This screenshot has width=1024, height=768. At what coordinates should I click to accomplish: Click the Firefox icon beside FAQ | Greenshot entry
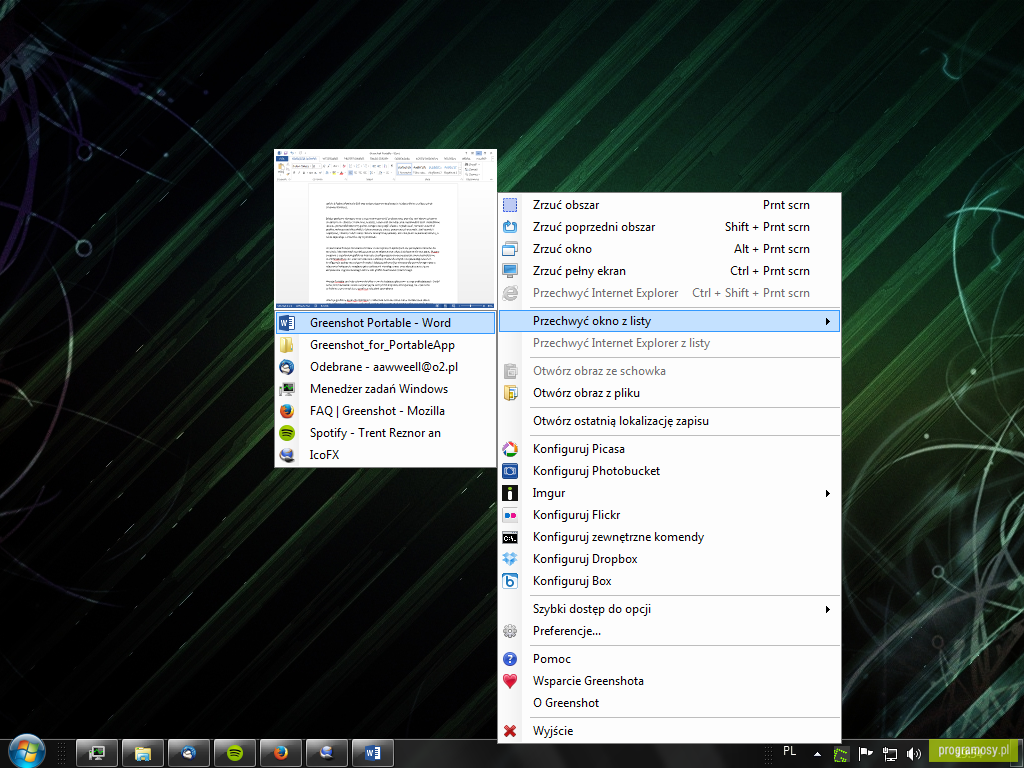coord(287,411)
